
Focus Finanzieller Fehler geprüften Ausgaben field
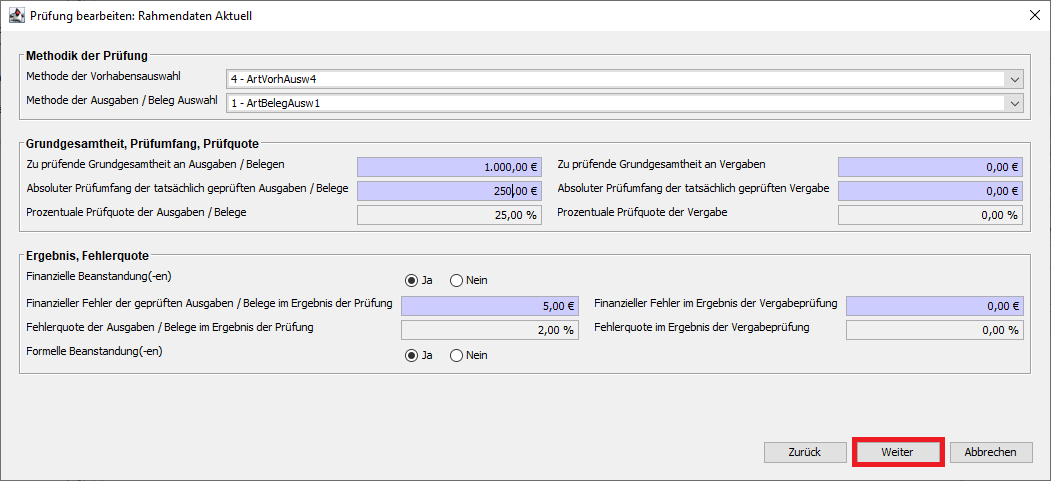(489, 306)
